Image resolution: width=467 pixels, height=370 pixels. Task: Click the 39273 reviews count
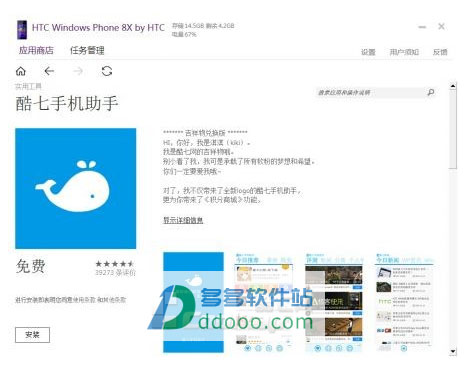(115, 273)
